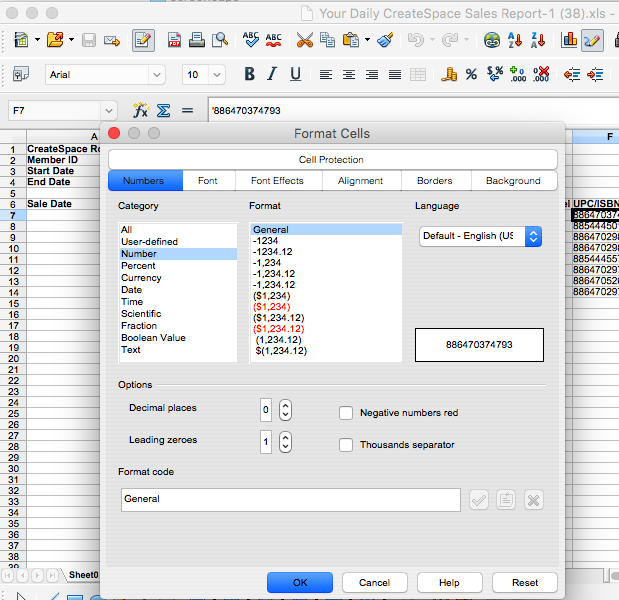Click the Cut scissors icon
Screen dimensions: 619x600
pyautogui.click(x=304, y=41)
